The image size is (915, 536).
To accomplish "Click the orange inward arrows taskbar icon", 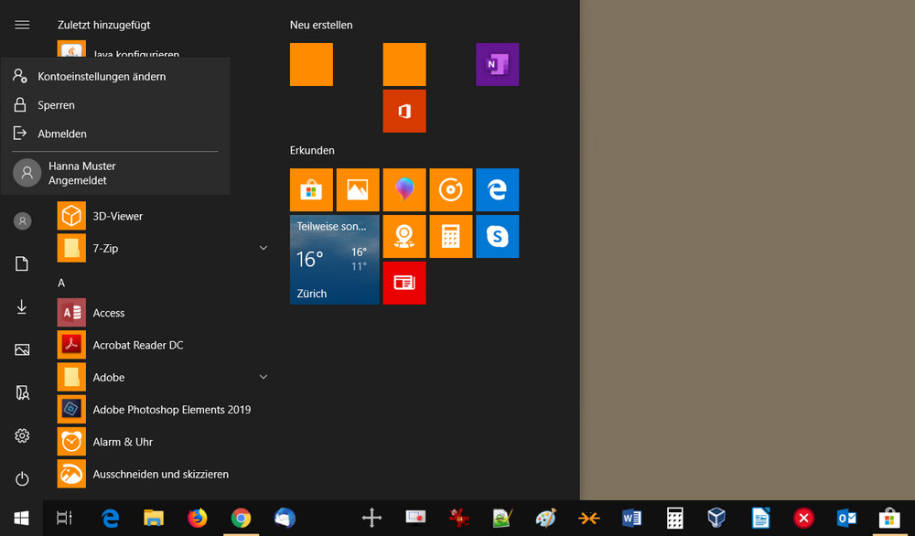I will click(588, 518).
